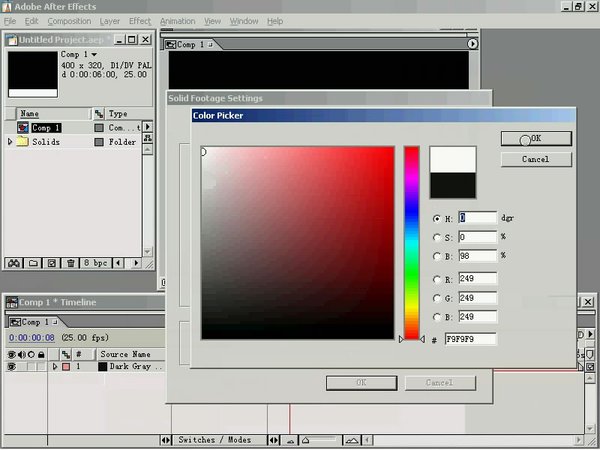
Task: Click the timeline zoom slider handle
Action: (x=305, y=440)
